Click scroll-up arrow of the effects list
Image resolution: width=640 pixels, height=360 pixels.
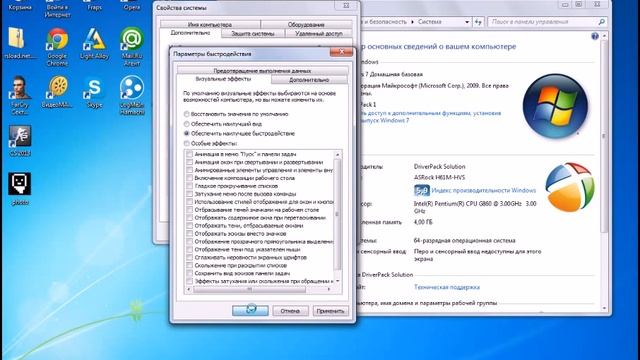(338, 155)
